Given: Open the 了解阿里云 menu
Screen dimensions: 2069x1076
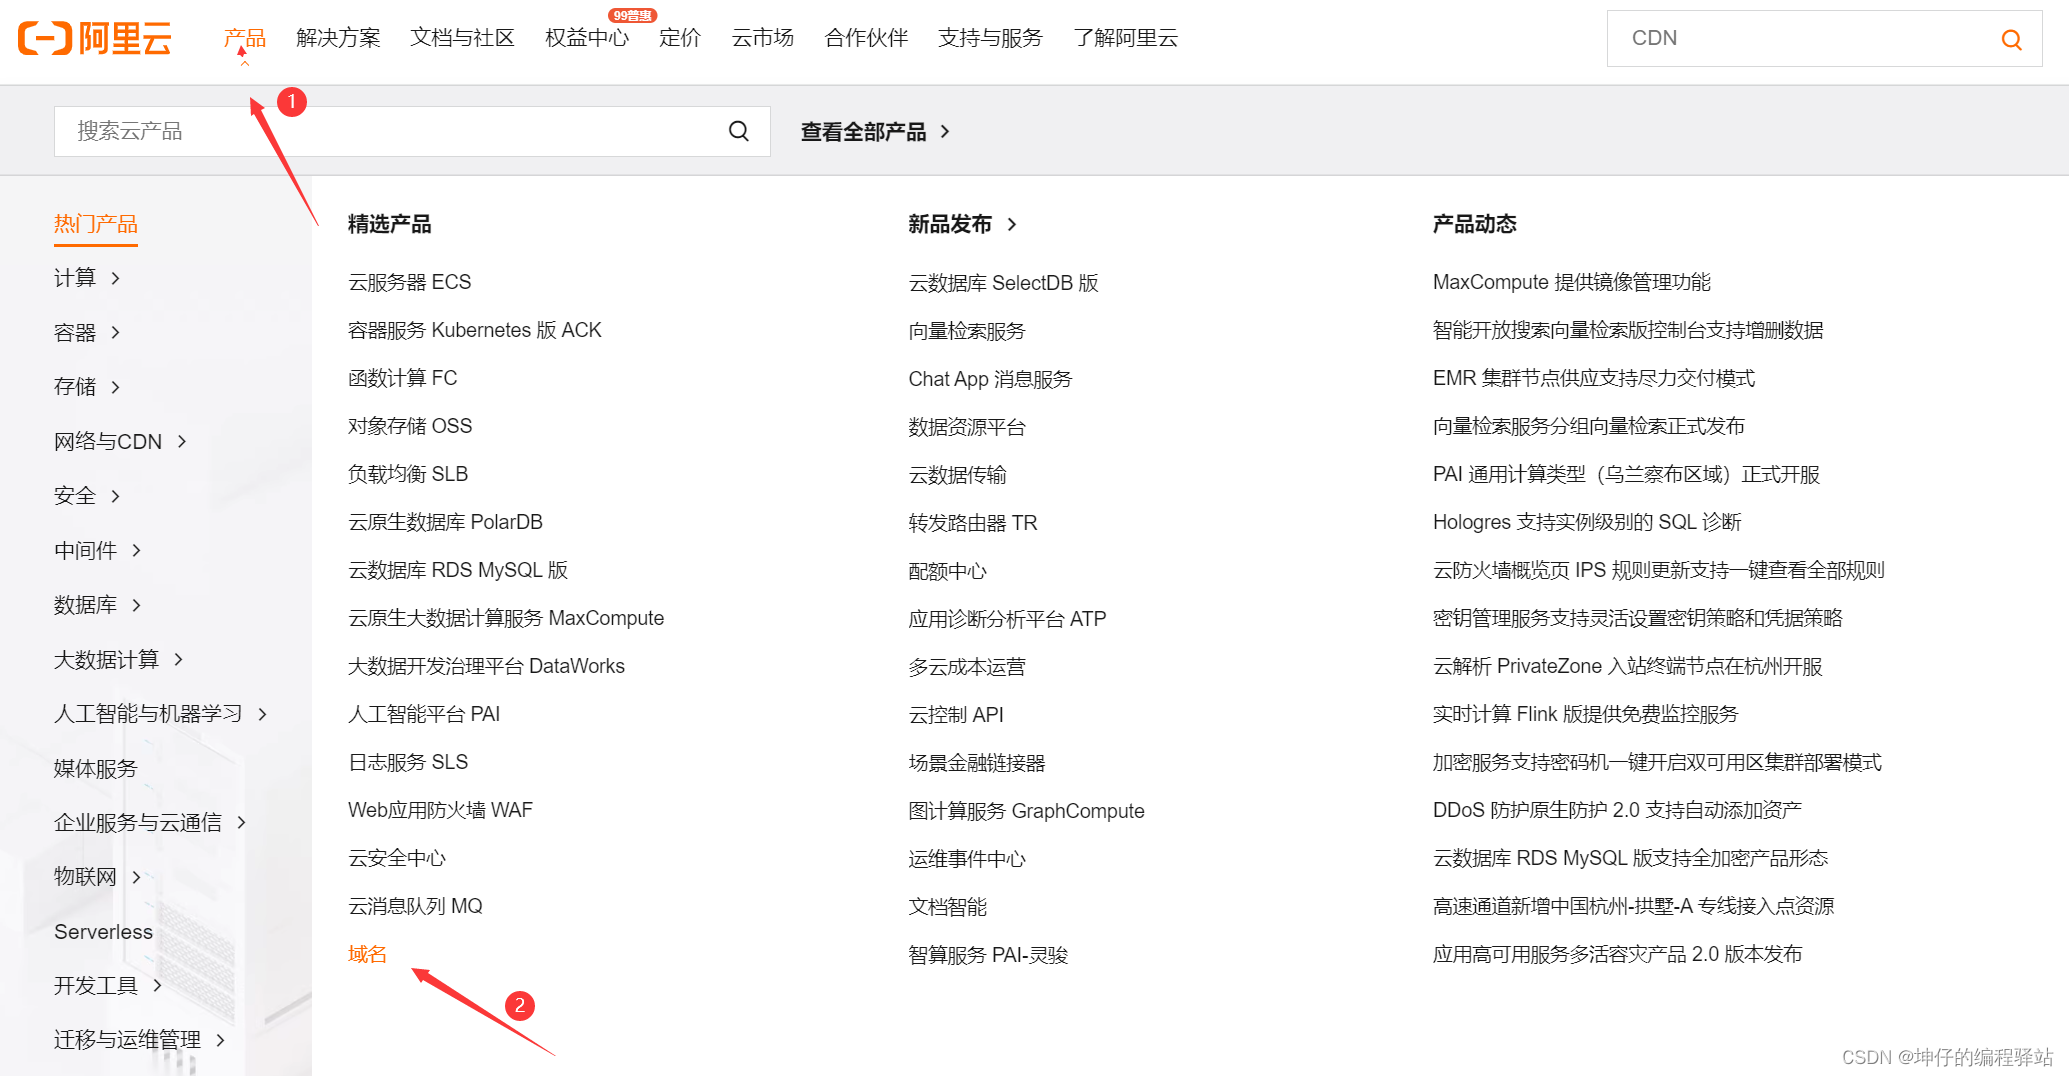Looking at the screenshot, I should [x=1125, y=38].
